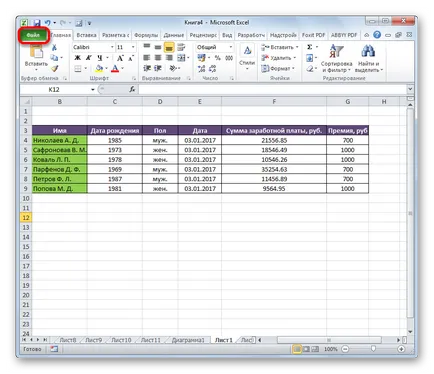The image size is (434, 374).
Task: Align cell text left
Action: pos(147,58)
